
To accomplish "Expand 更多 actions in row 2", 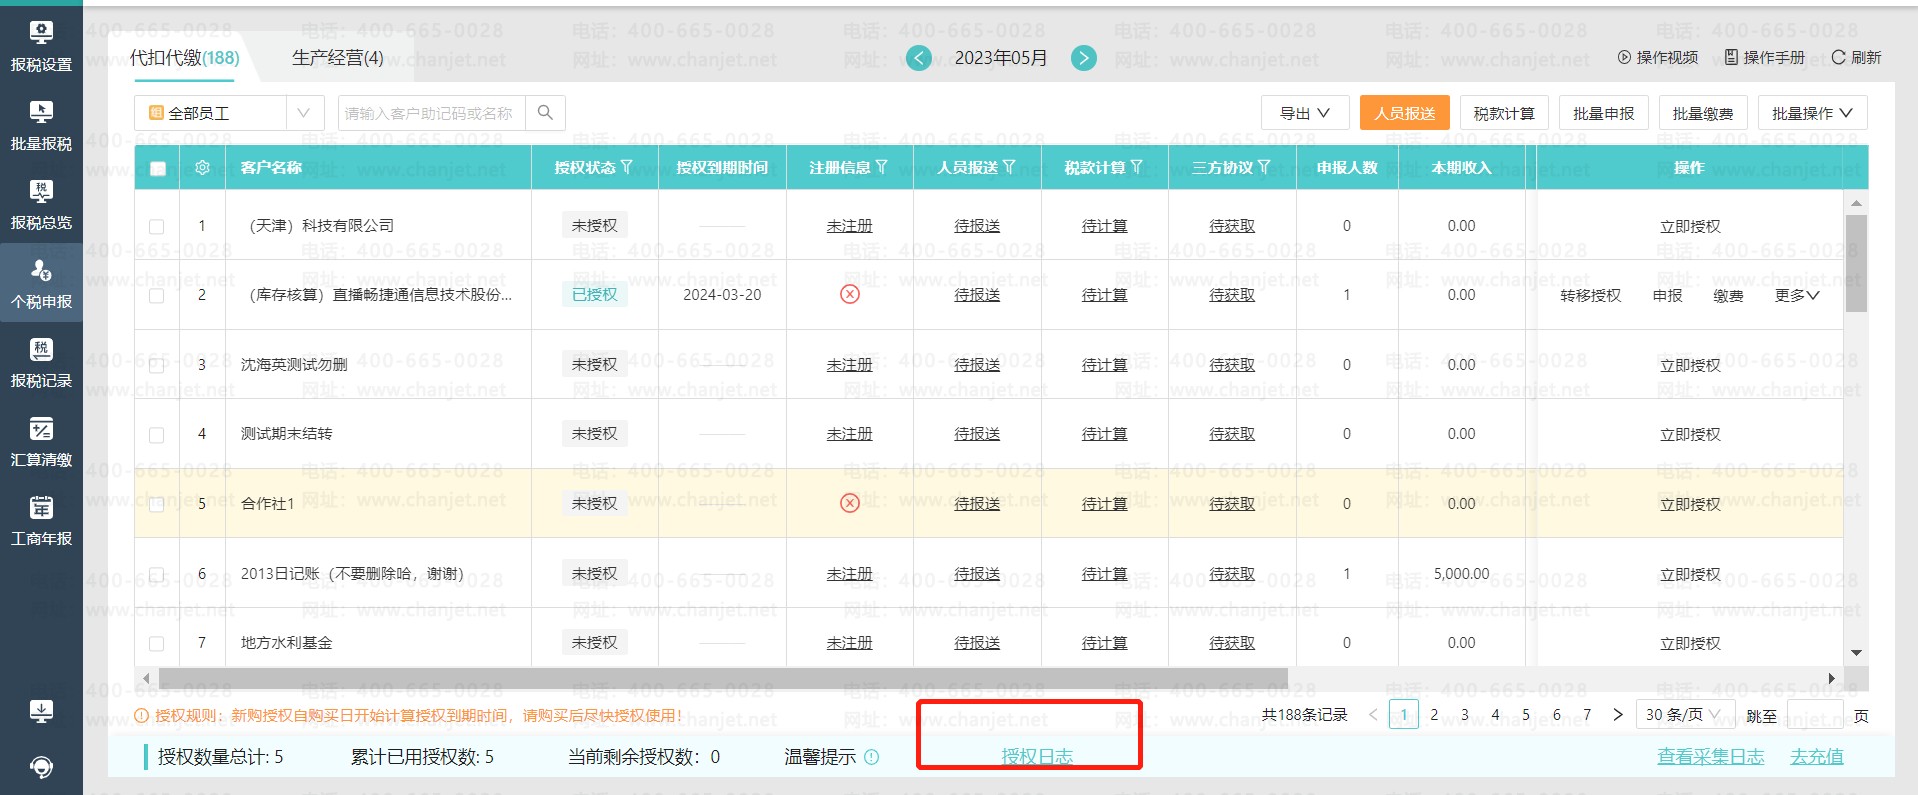I will 1797,296.
